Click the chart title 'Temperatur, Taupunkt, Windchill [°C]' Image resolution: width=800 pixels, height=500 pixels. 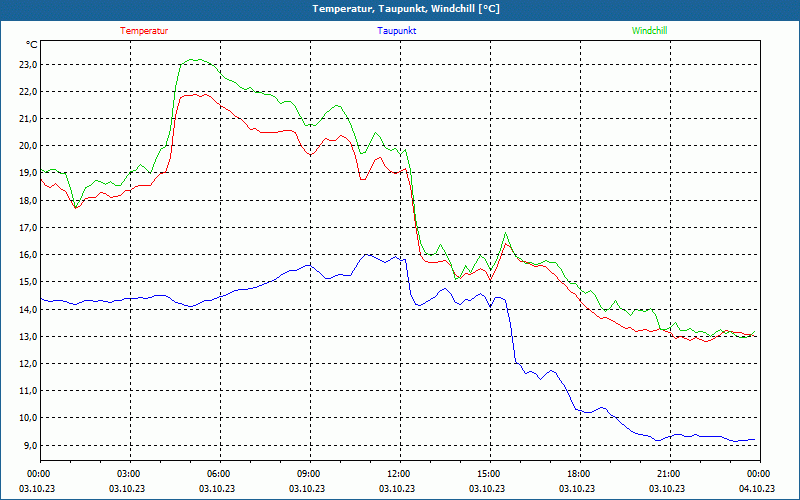click(406, 9)
